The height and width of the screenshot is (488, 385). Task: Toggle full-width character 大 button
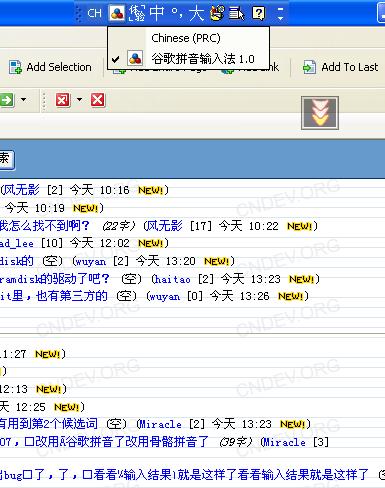tap(196, 13)
